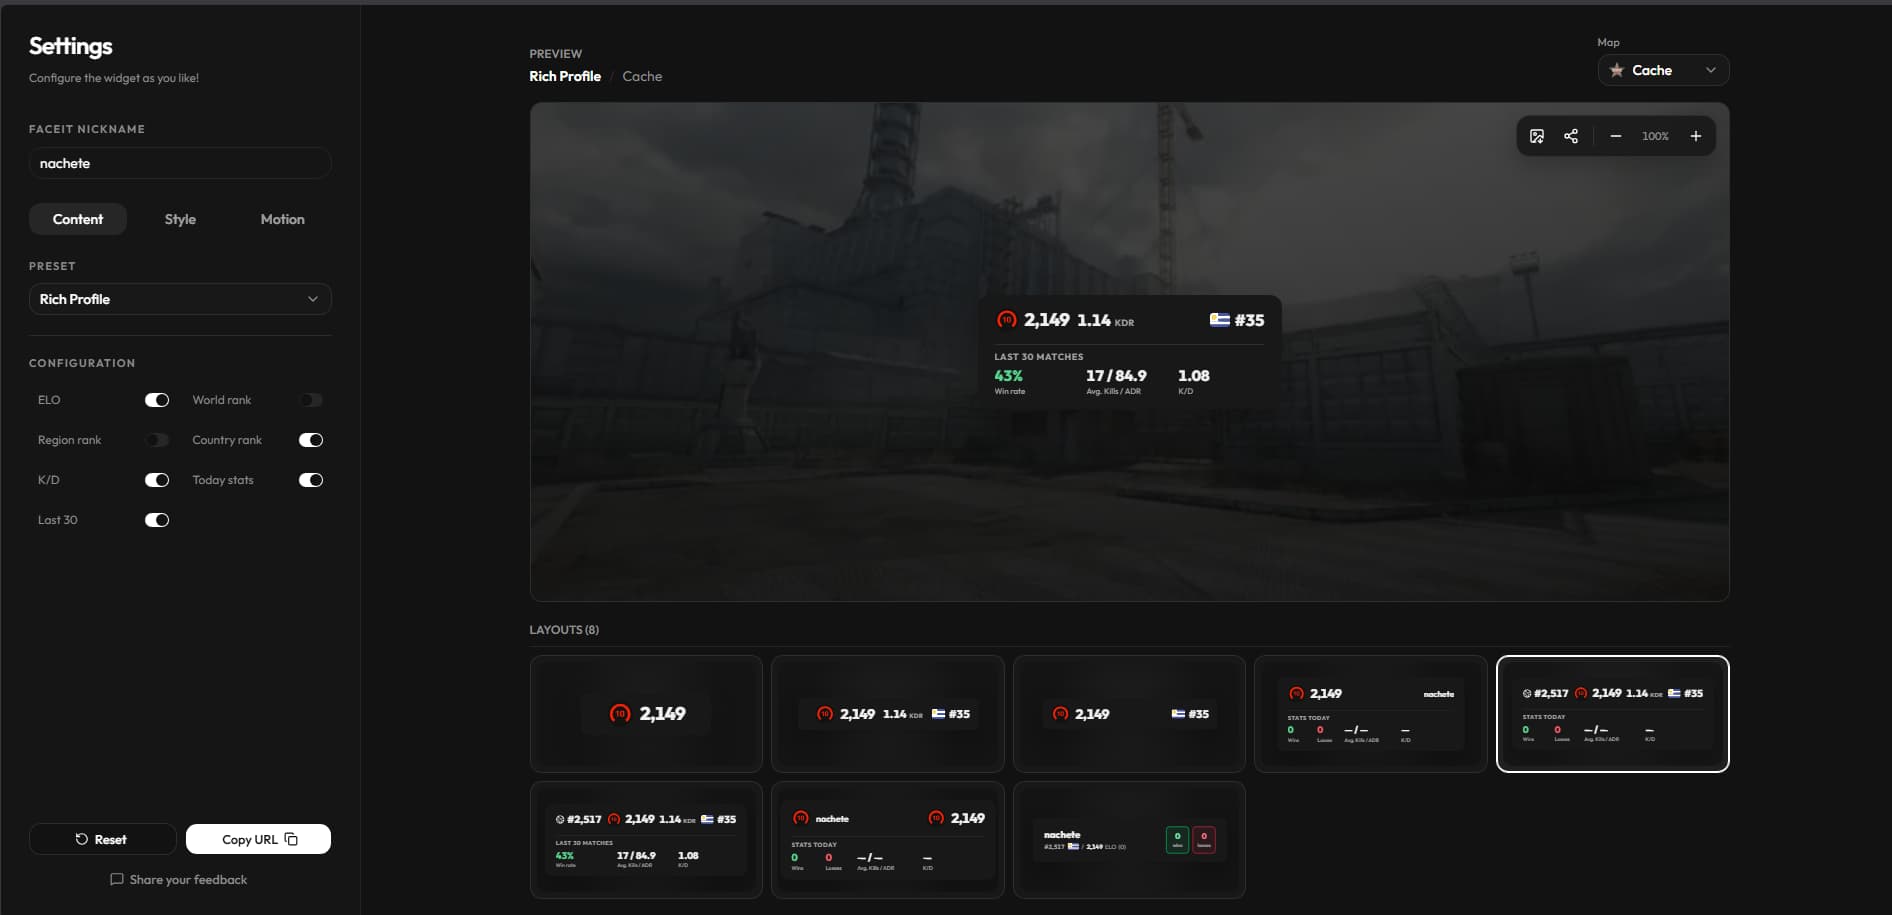Turn off the Today stats switch
Image resolution: width=1892 pixels, height=915 pixels.
point(311,480)
